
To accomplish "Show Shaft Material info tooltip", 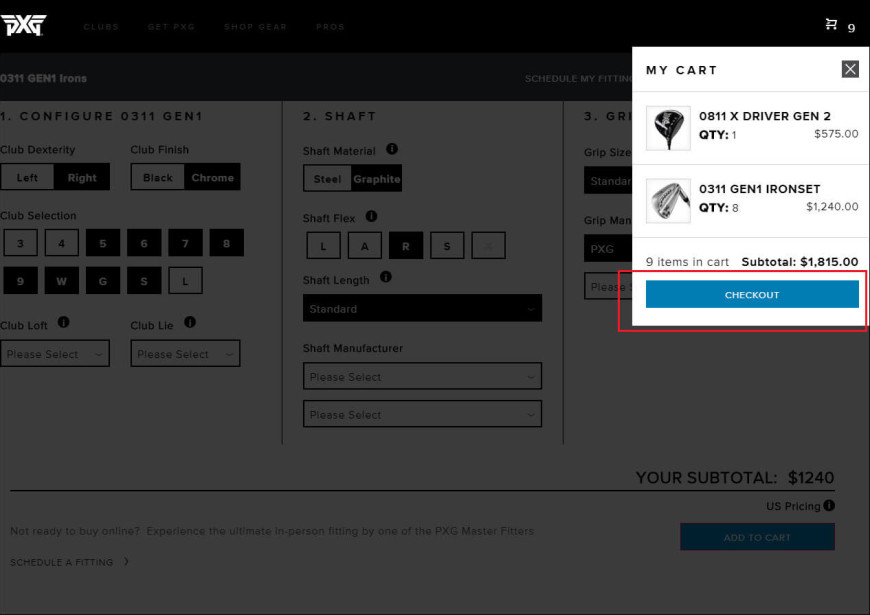I will 392,149.
